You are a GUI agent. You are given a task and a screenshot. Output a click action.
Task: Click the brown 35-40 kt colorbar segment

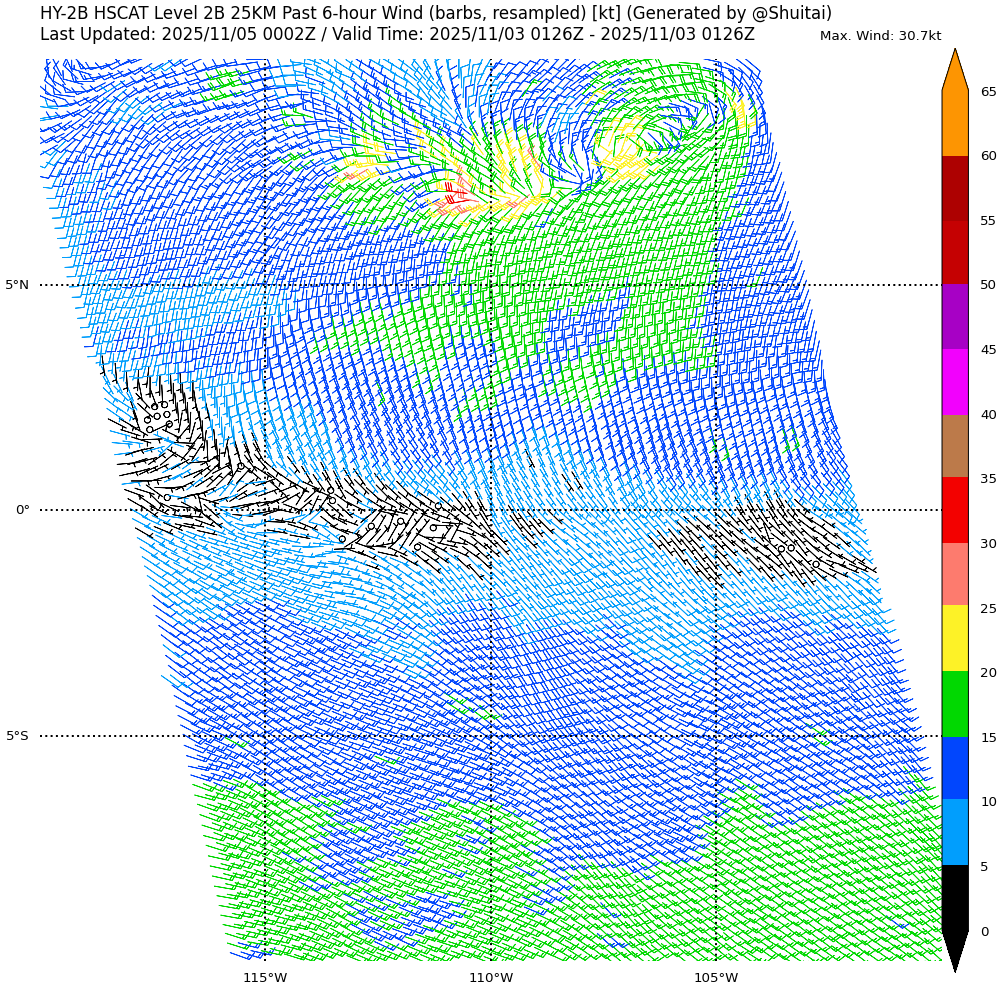pos(955,446)
